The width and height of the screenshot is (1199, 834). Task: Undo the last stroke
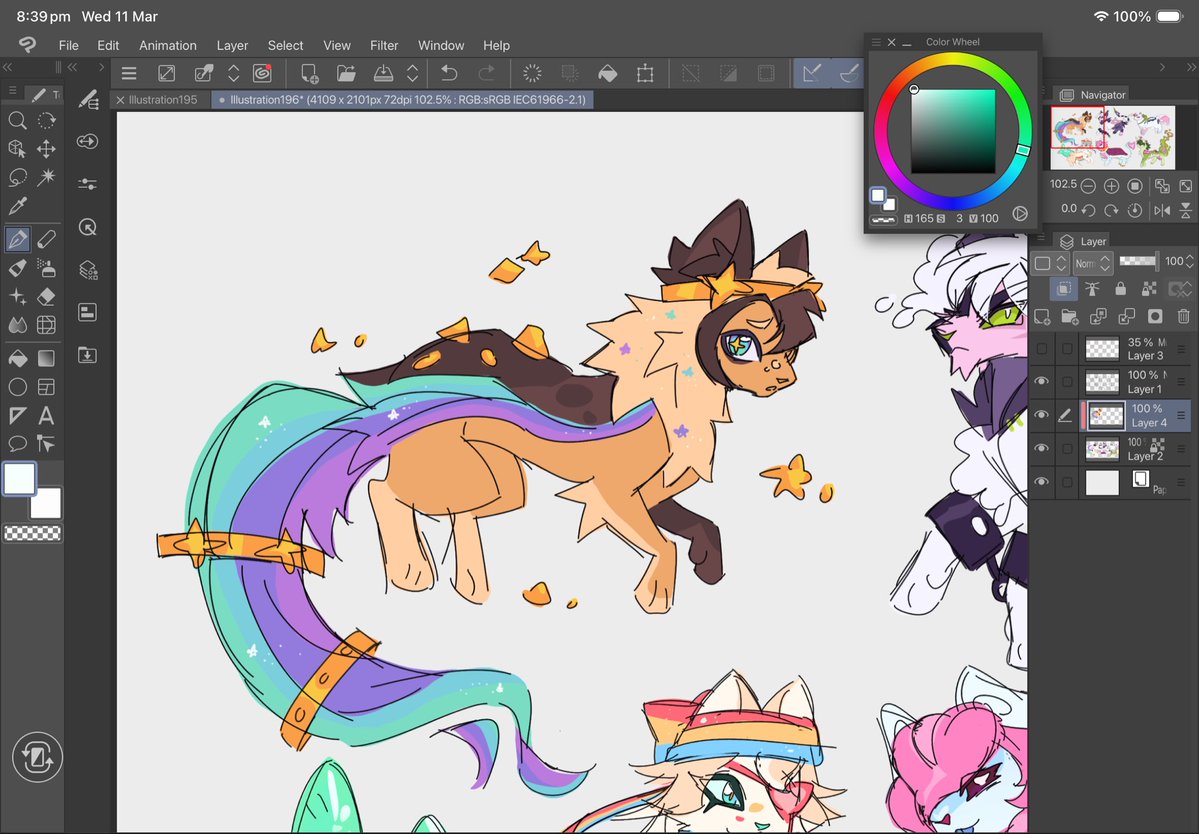(448, 72)
